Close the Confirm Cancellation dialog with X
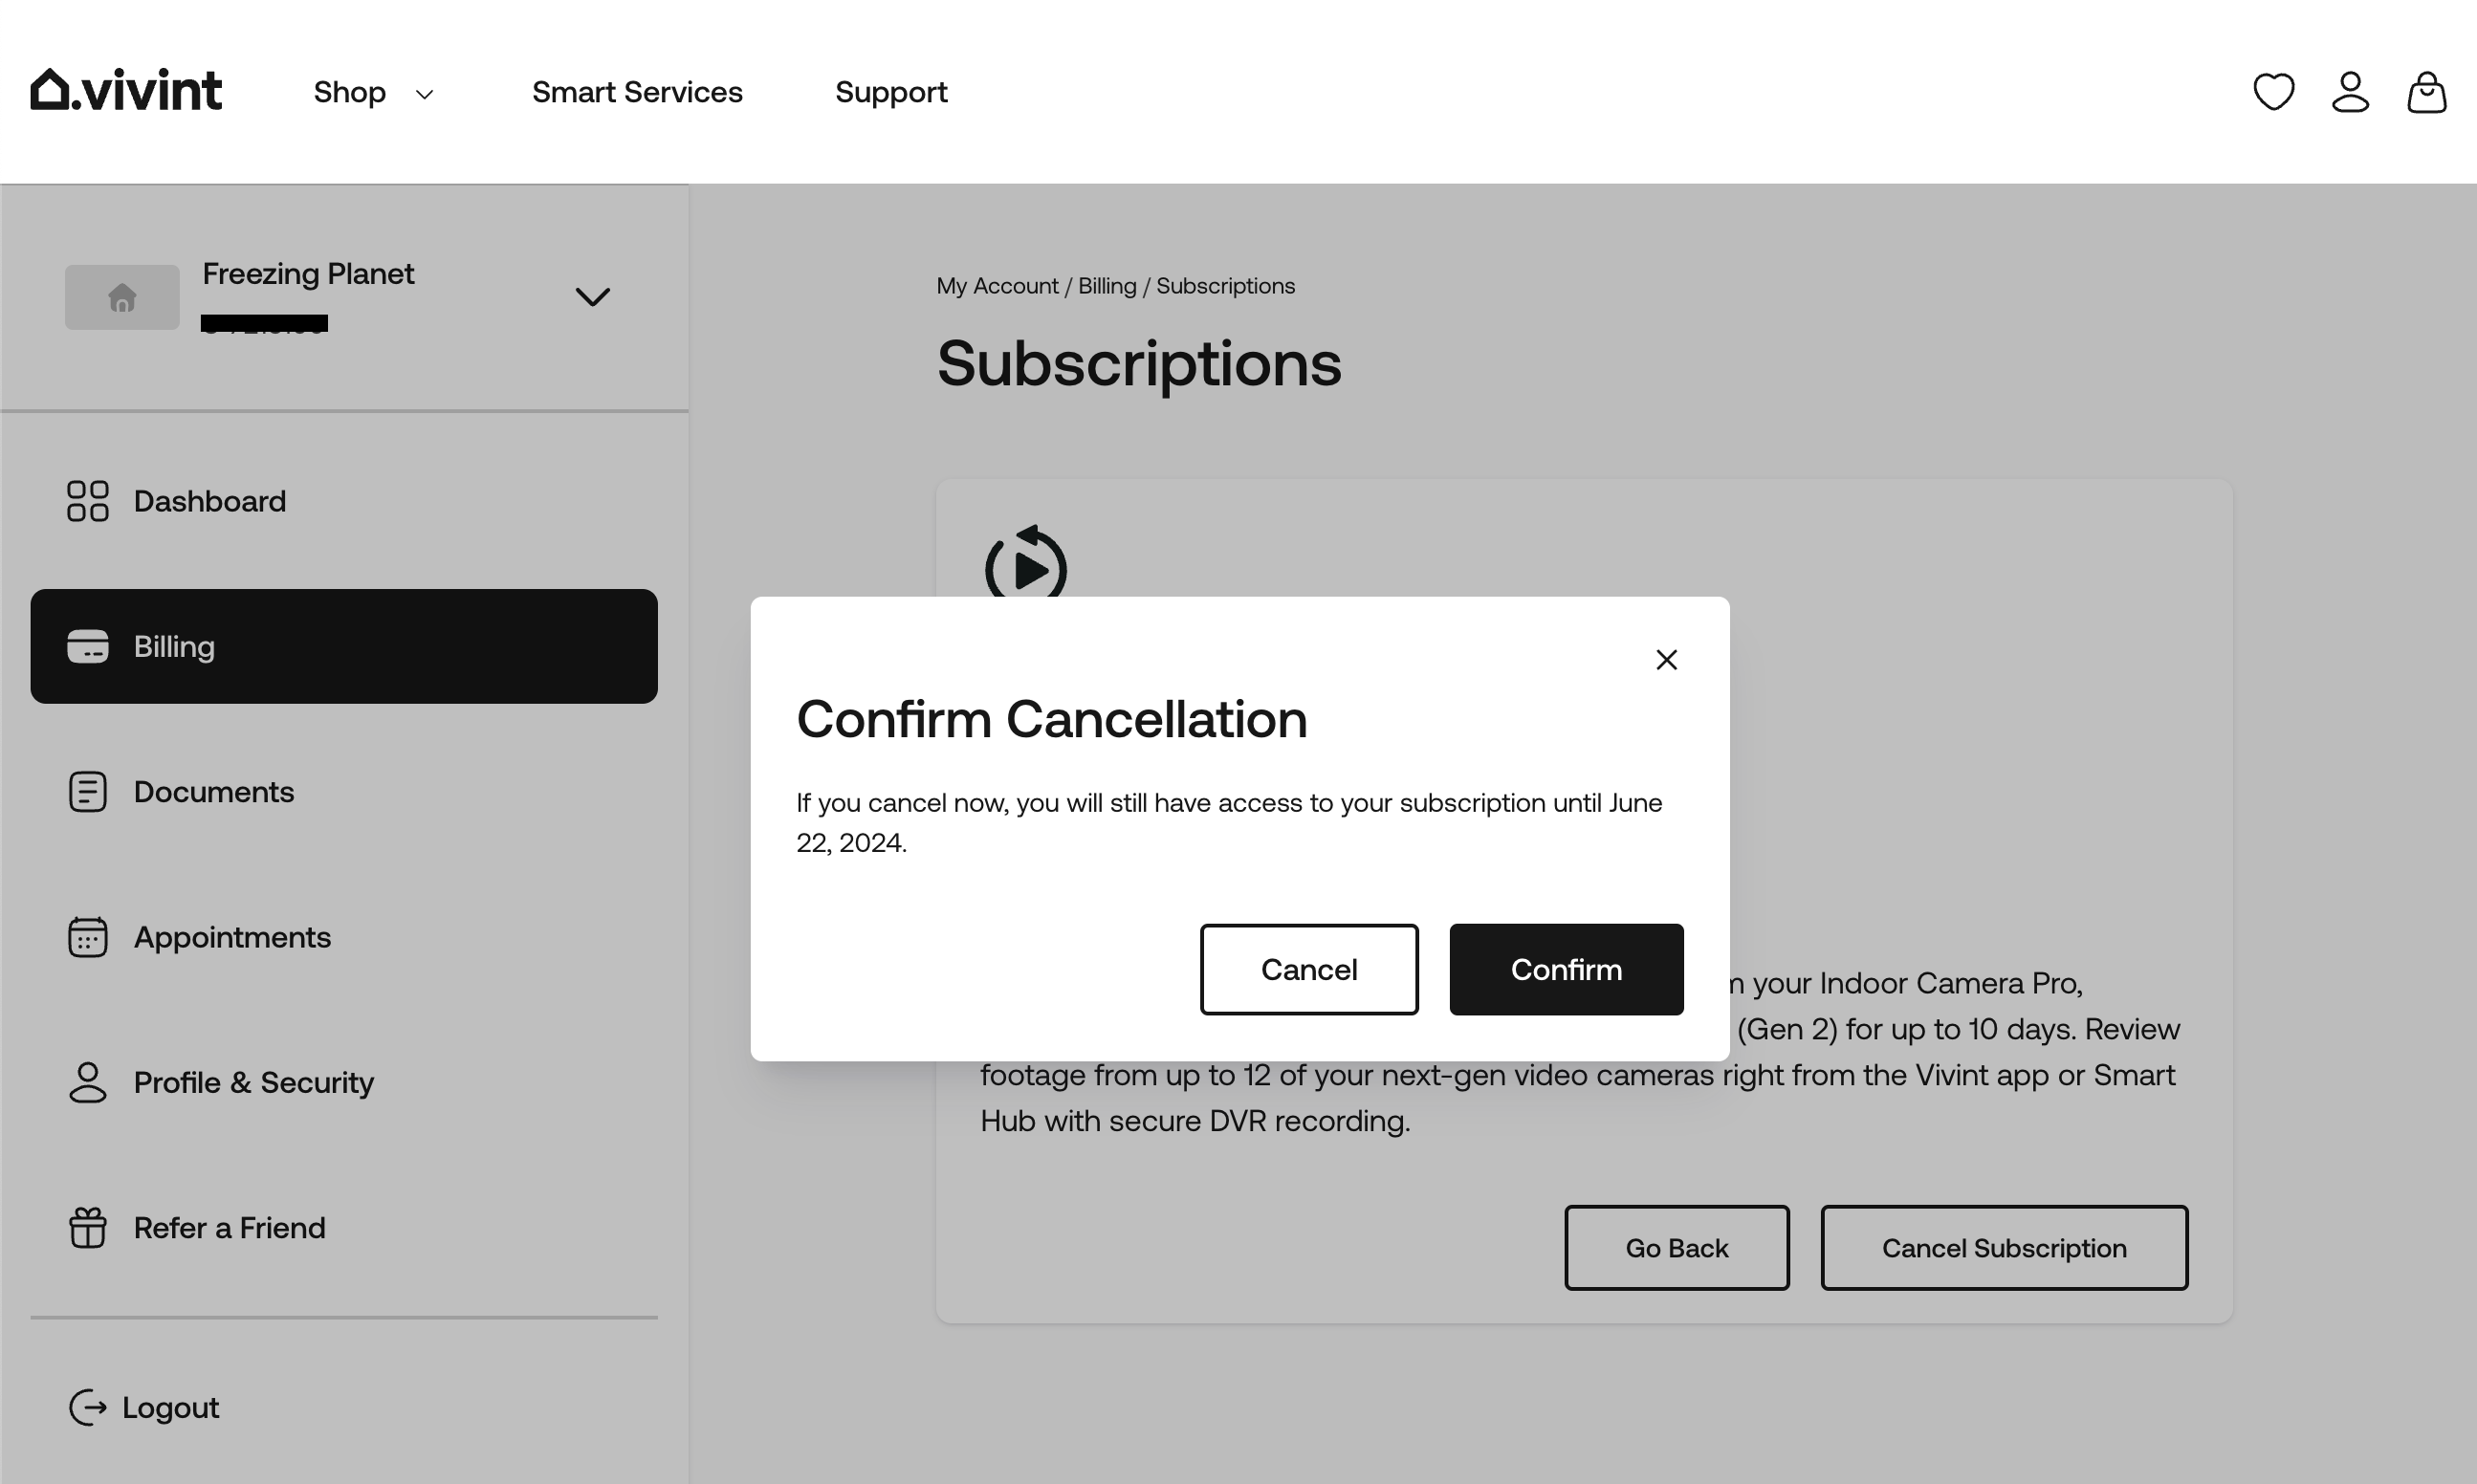The image size is (2477, 1484). (1665, 660)
